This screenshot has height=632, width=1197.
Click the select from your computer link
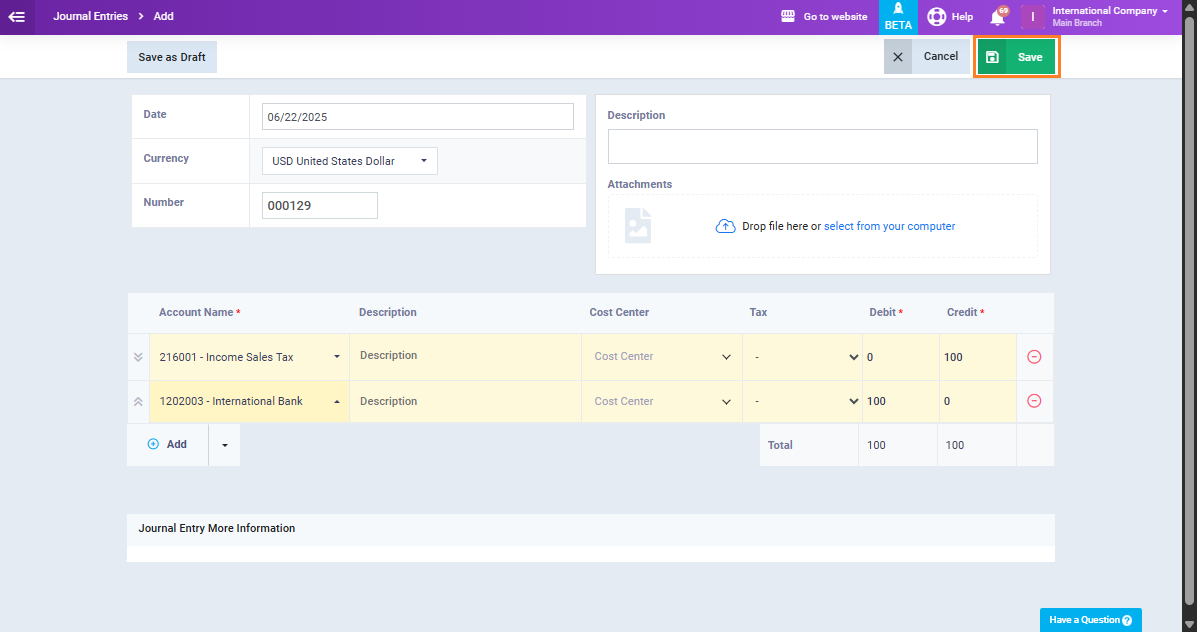[889, 226]
